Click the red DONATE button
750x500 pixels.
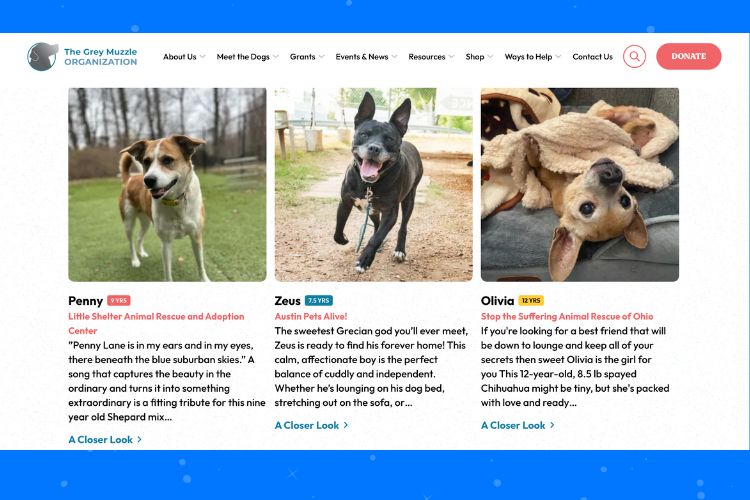(689, 56)
